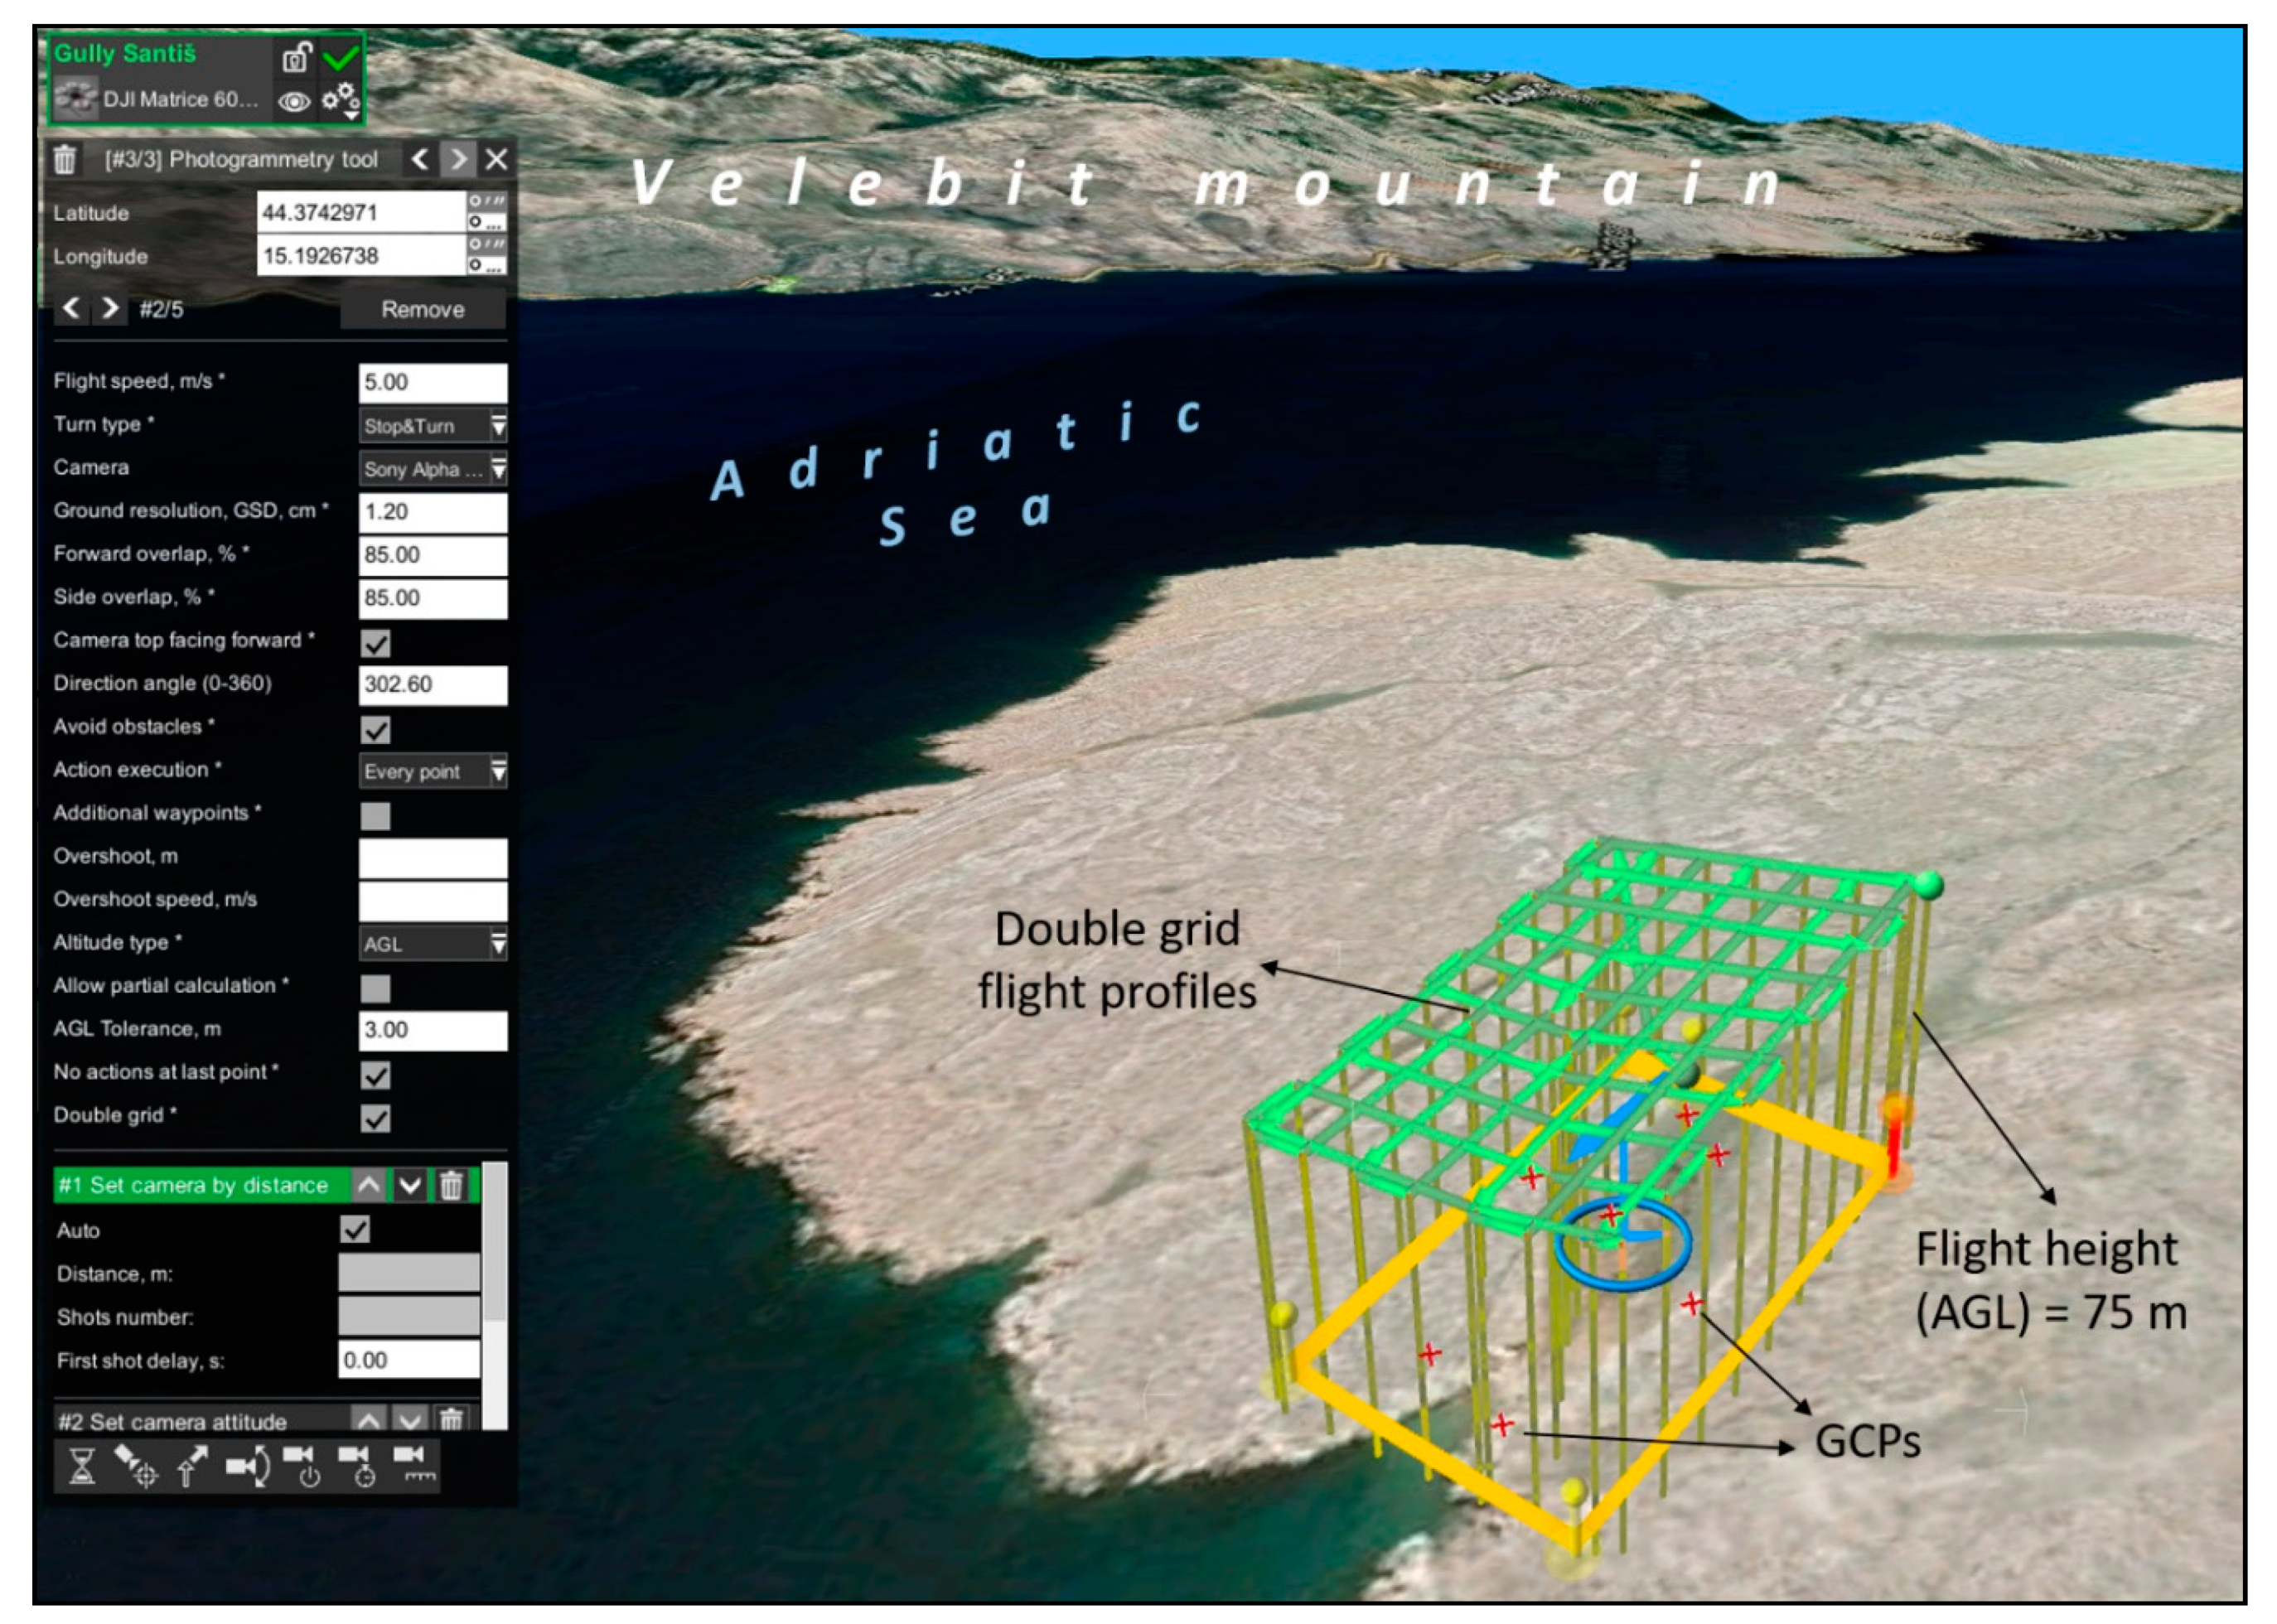The width and height of the screenshot is (2277, 1624).
Task: Move action #1 up with arrow
Action: click(x=369, y=1185)
